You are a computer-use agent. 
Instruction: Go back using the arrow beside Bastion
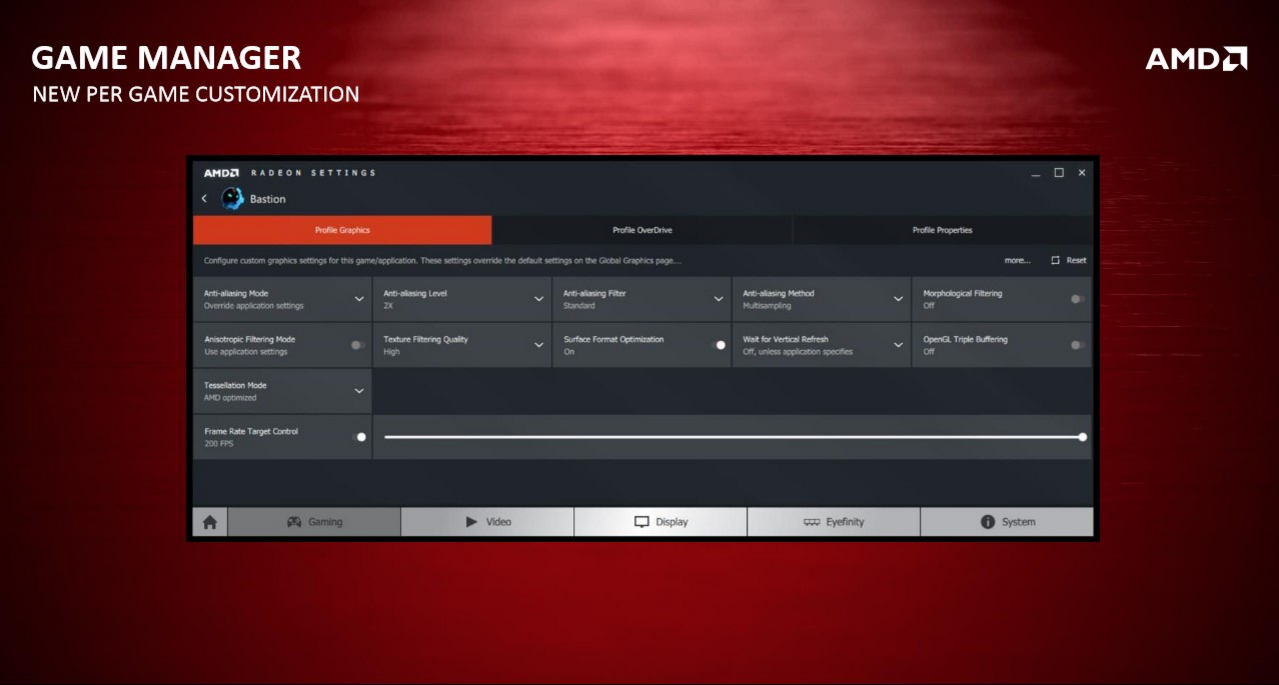tap(204, 199)
